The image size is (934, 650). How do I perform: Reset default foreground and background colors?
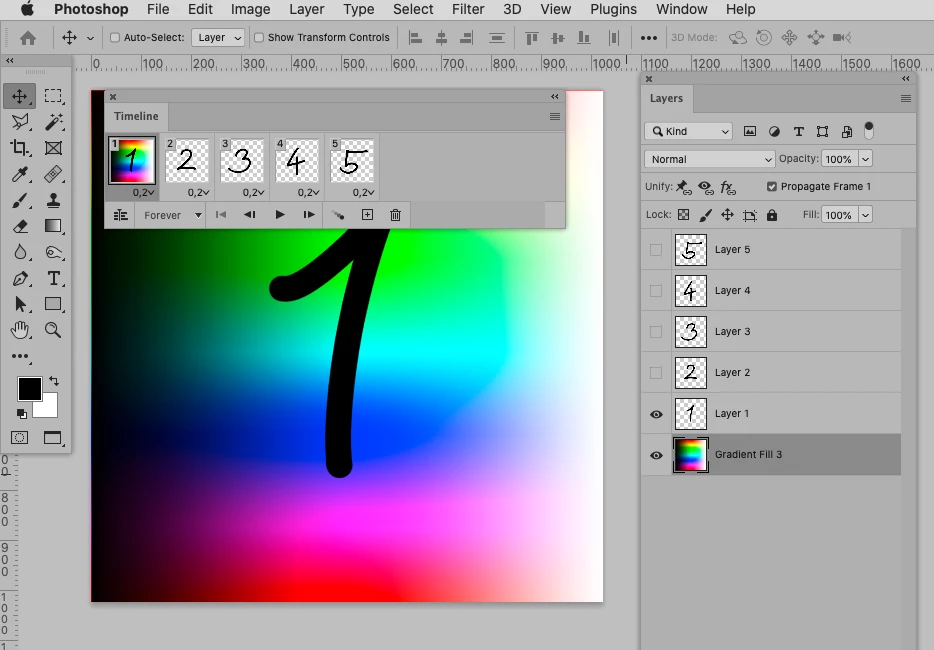coord(21,413)
